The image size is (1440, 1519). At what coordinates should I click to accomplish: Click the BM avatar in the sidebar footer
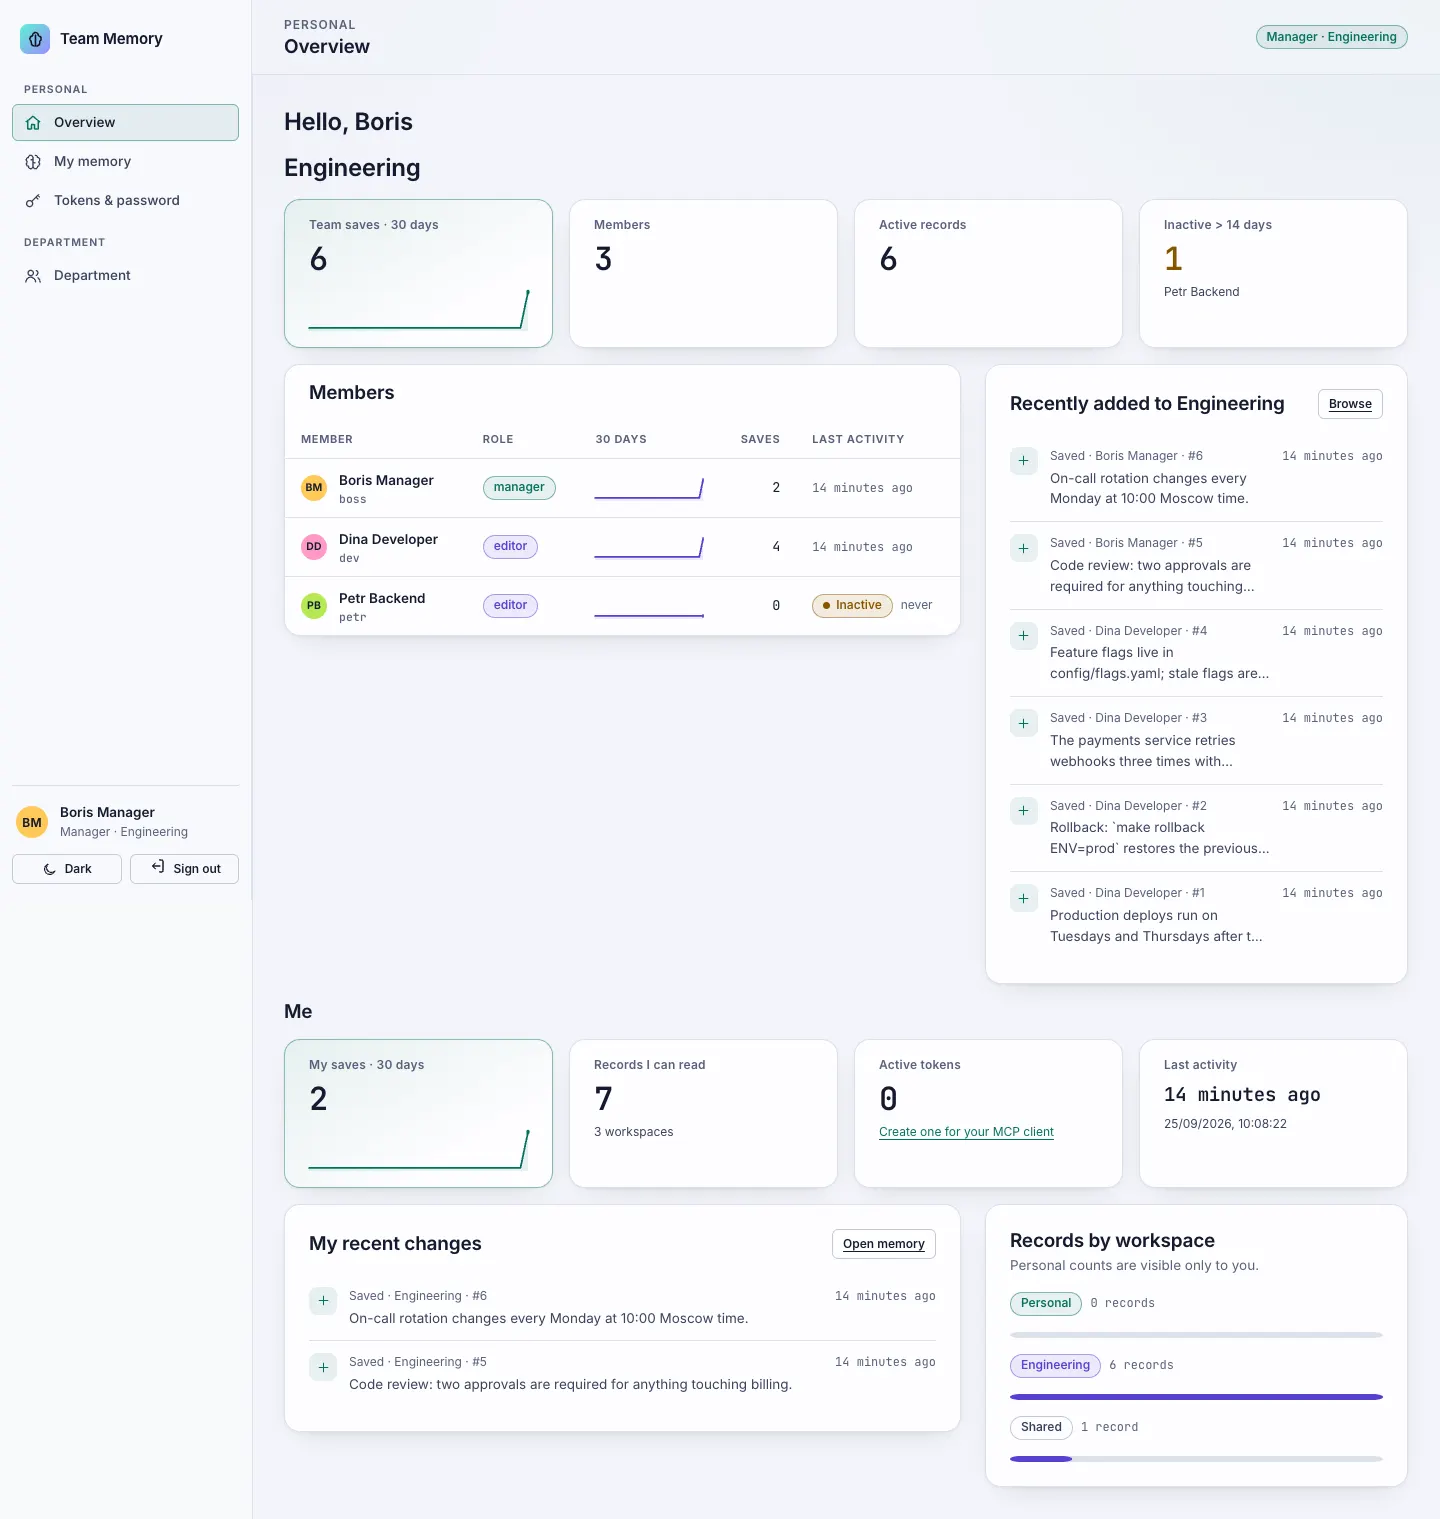pyautogui.click(x=32, y=822)
